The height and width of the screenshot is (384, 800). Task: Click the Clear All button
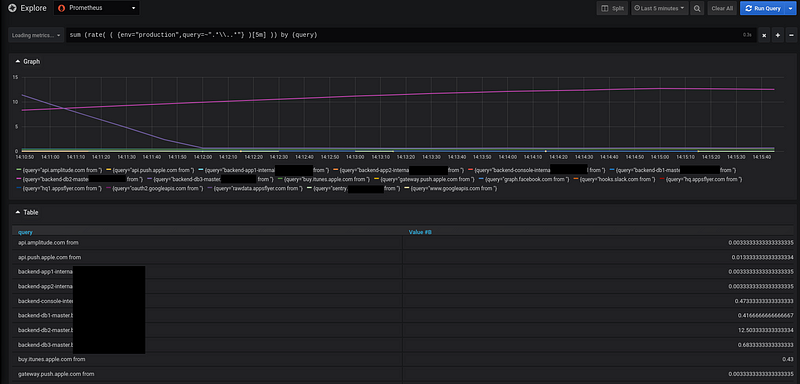[722, 8]
